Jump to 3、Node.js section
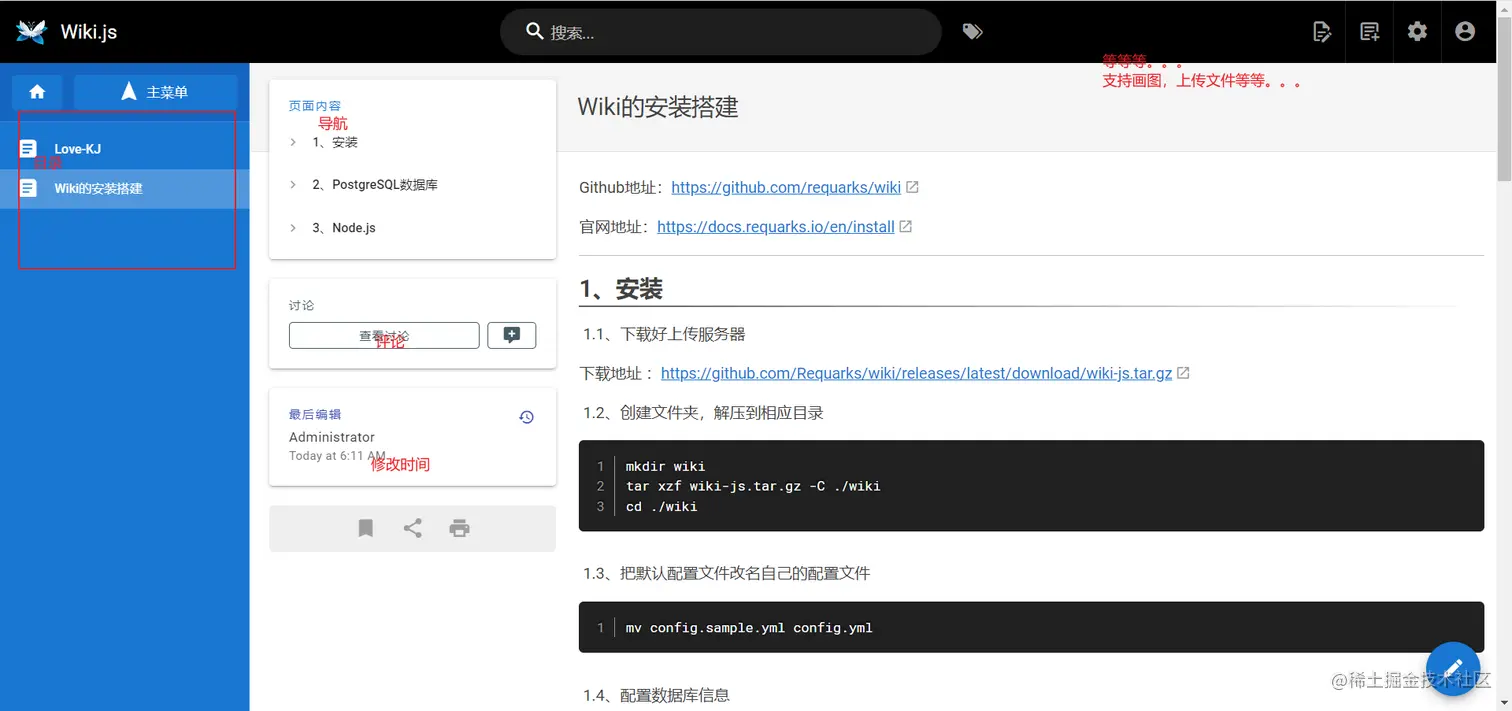This screenshot has width=1512, height=711. (x=344, y=228)
